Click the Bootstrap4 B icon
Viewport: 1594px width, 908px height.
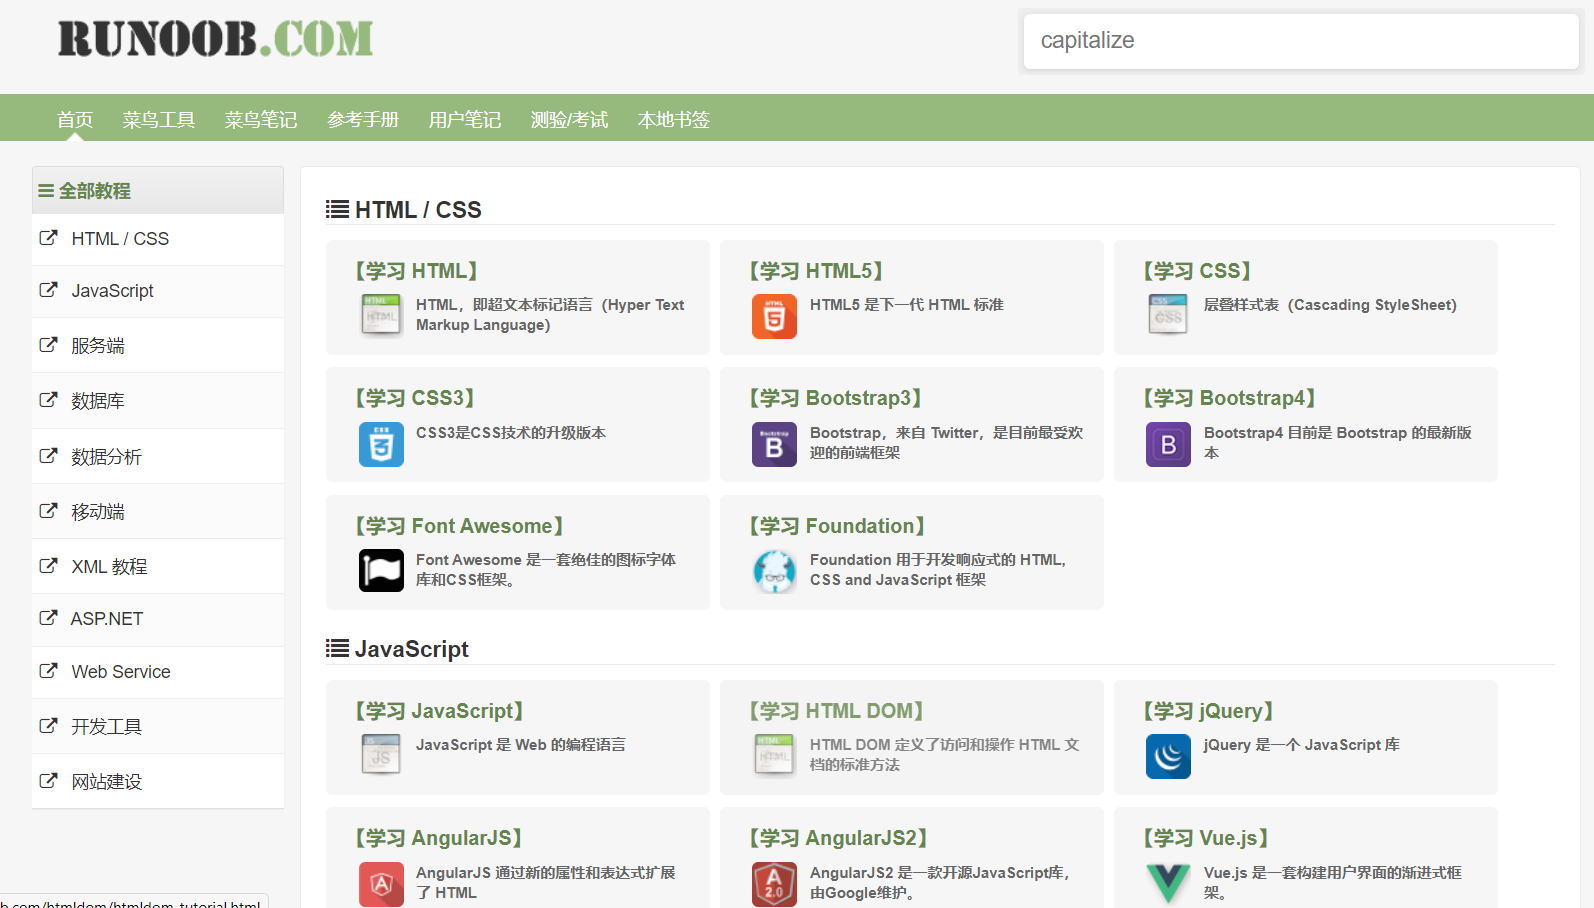click(x=1168, y=444)
